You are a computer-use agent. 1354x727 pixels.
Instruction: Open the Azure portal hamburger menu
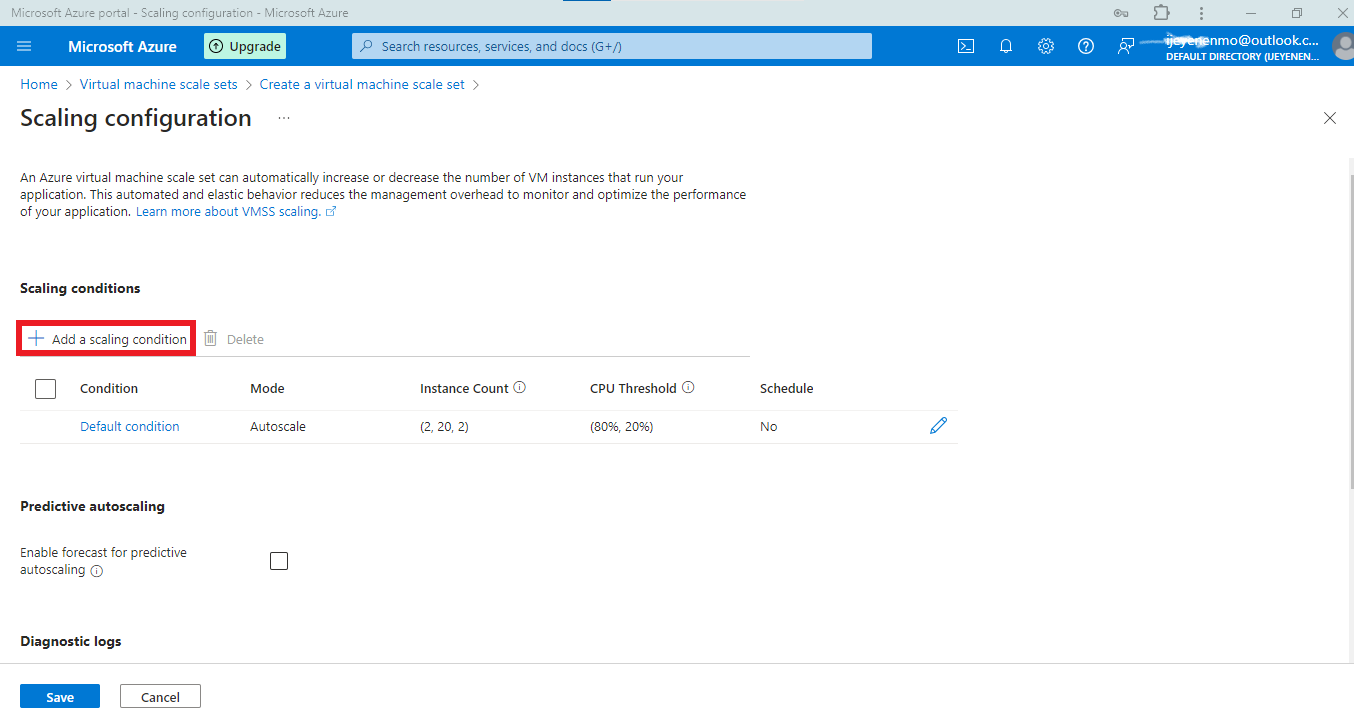pyautogui.click(x=25, y=46)
